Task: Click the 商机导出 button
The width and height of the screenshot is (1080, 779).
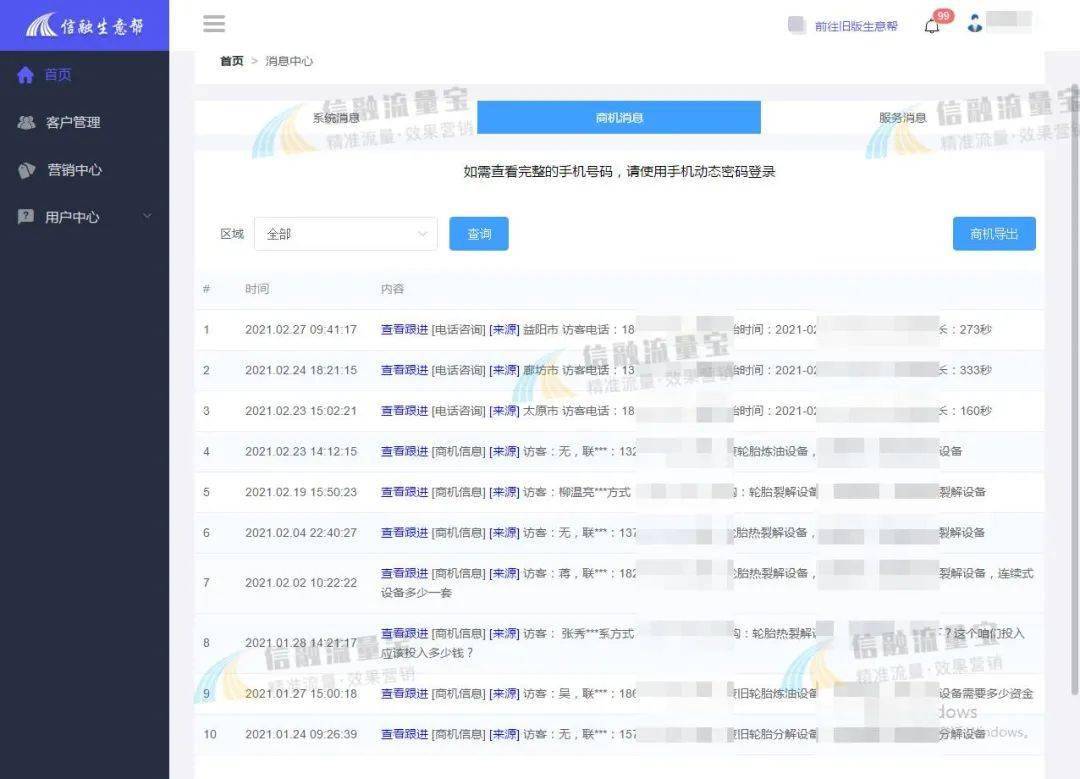Action: [x=994, y=234]
